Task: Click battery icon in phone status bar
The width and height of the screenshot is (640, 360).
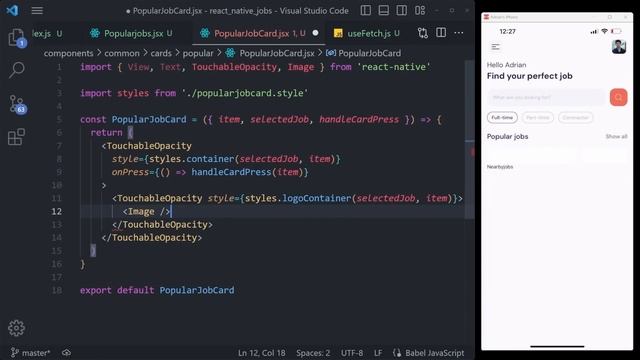Action: (x=616, y=31)
